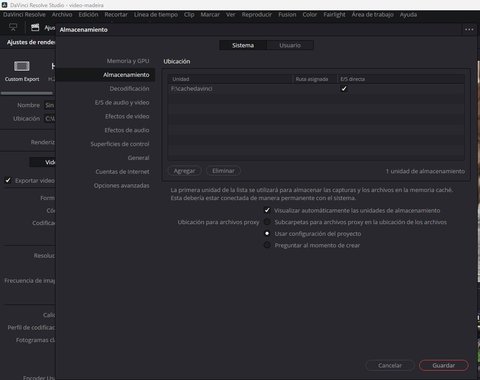Click the Nombre input field in render settings

(50, 105)
